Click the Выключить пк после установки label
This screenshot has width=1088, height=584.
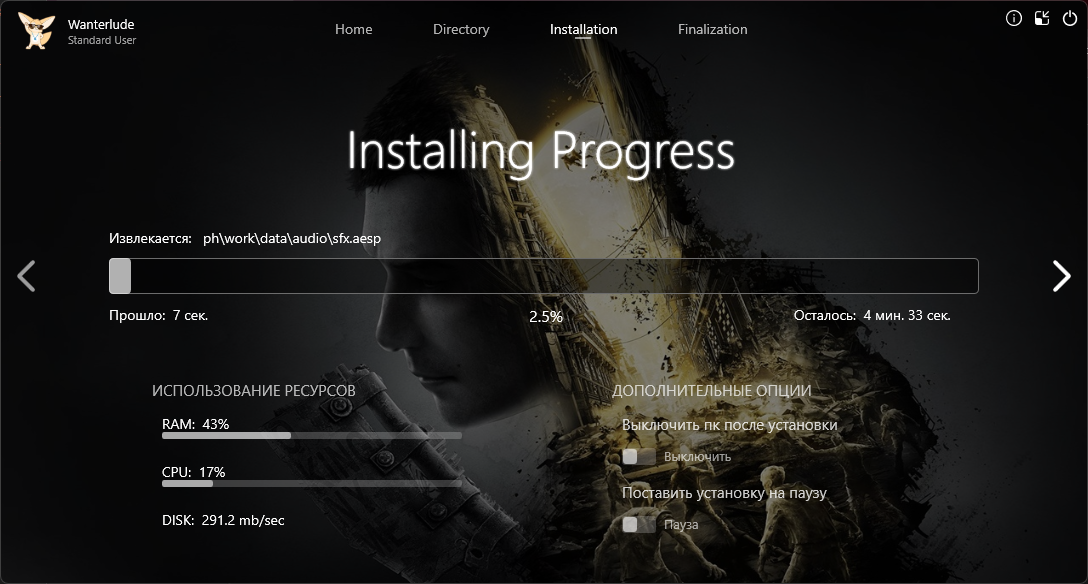(x=729, y=425)
